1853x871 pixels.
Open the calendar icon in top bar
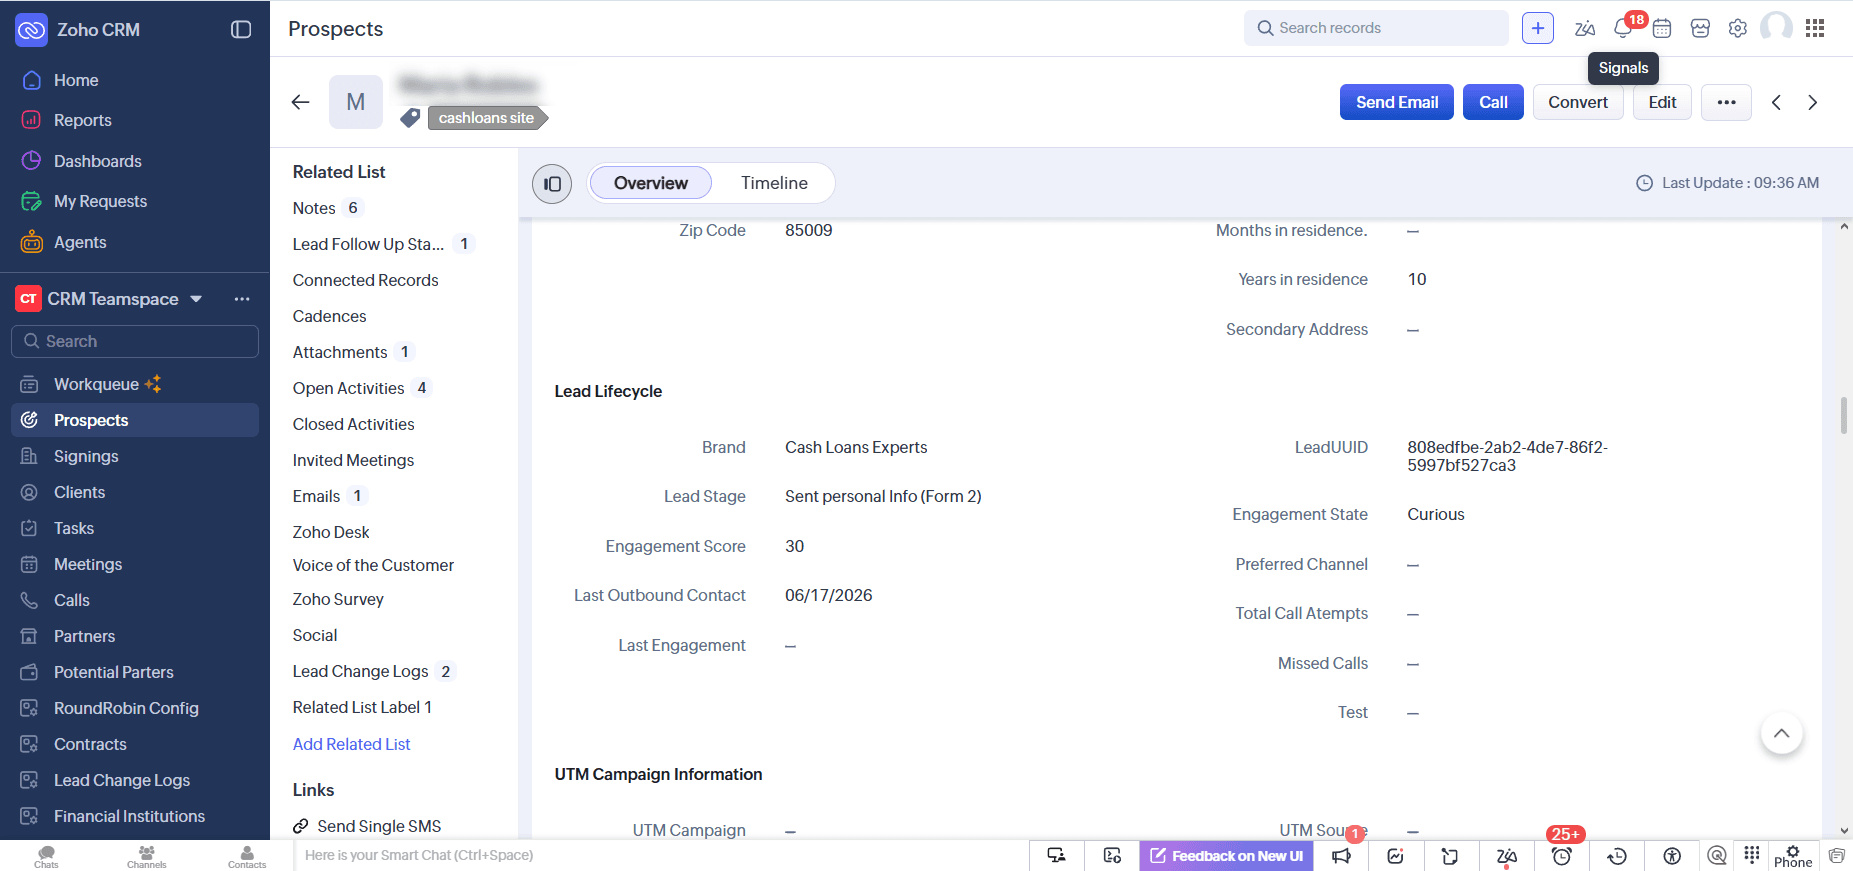point(1662,29)
